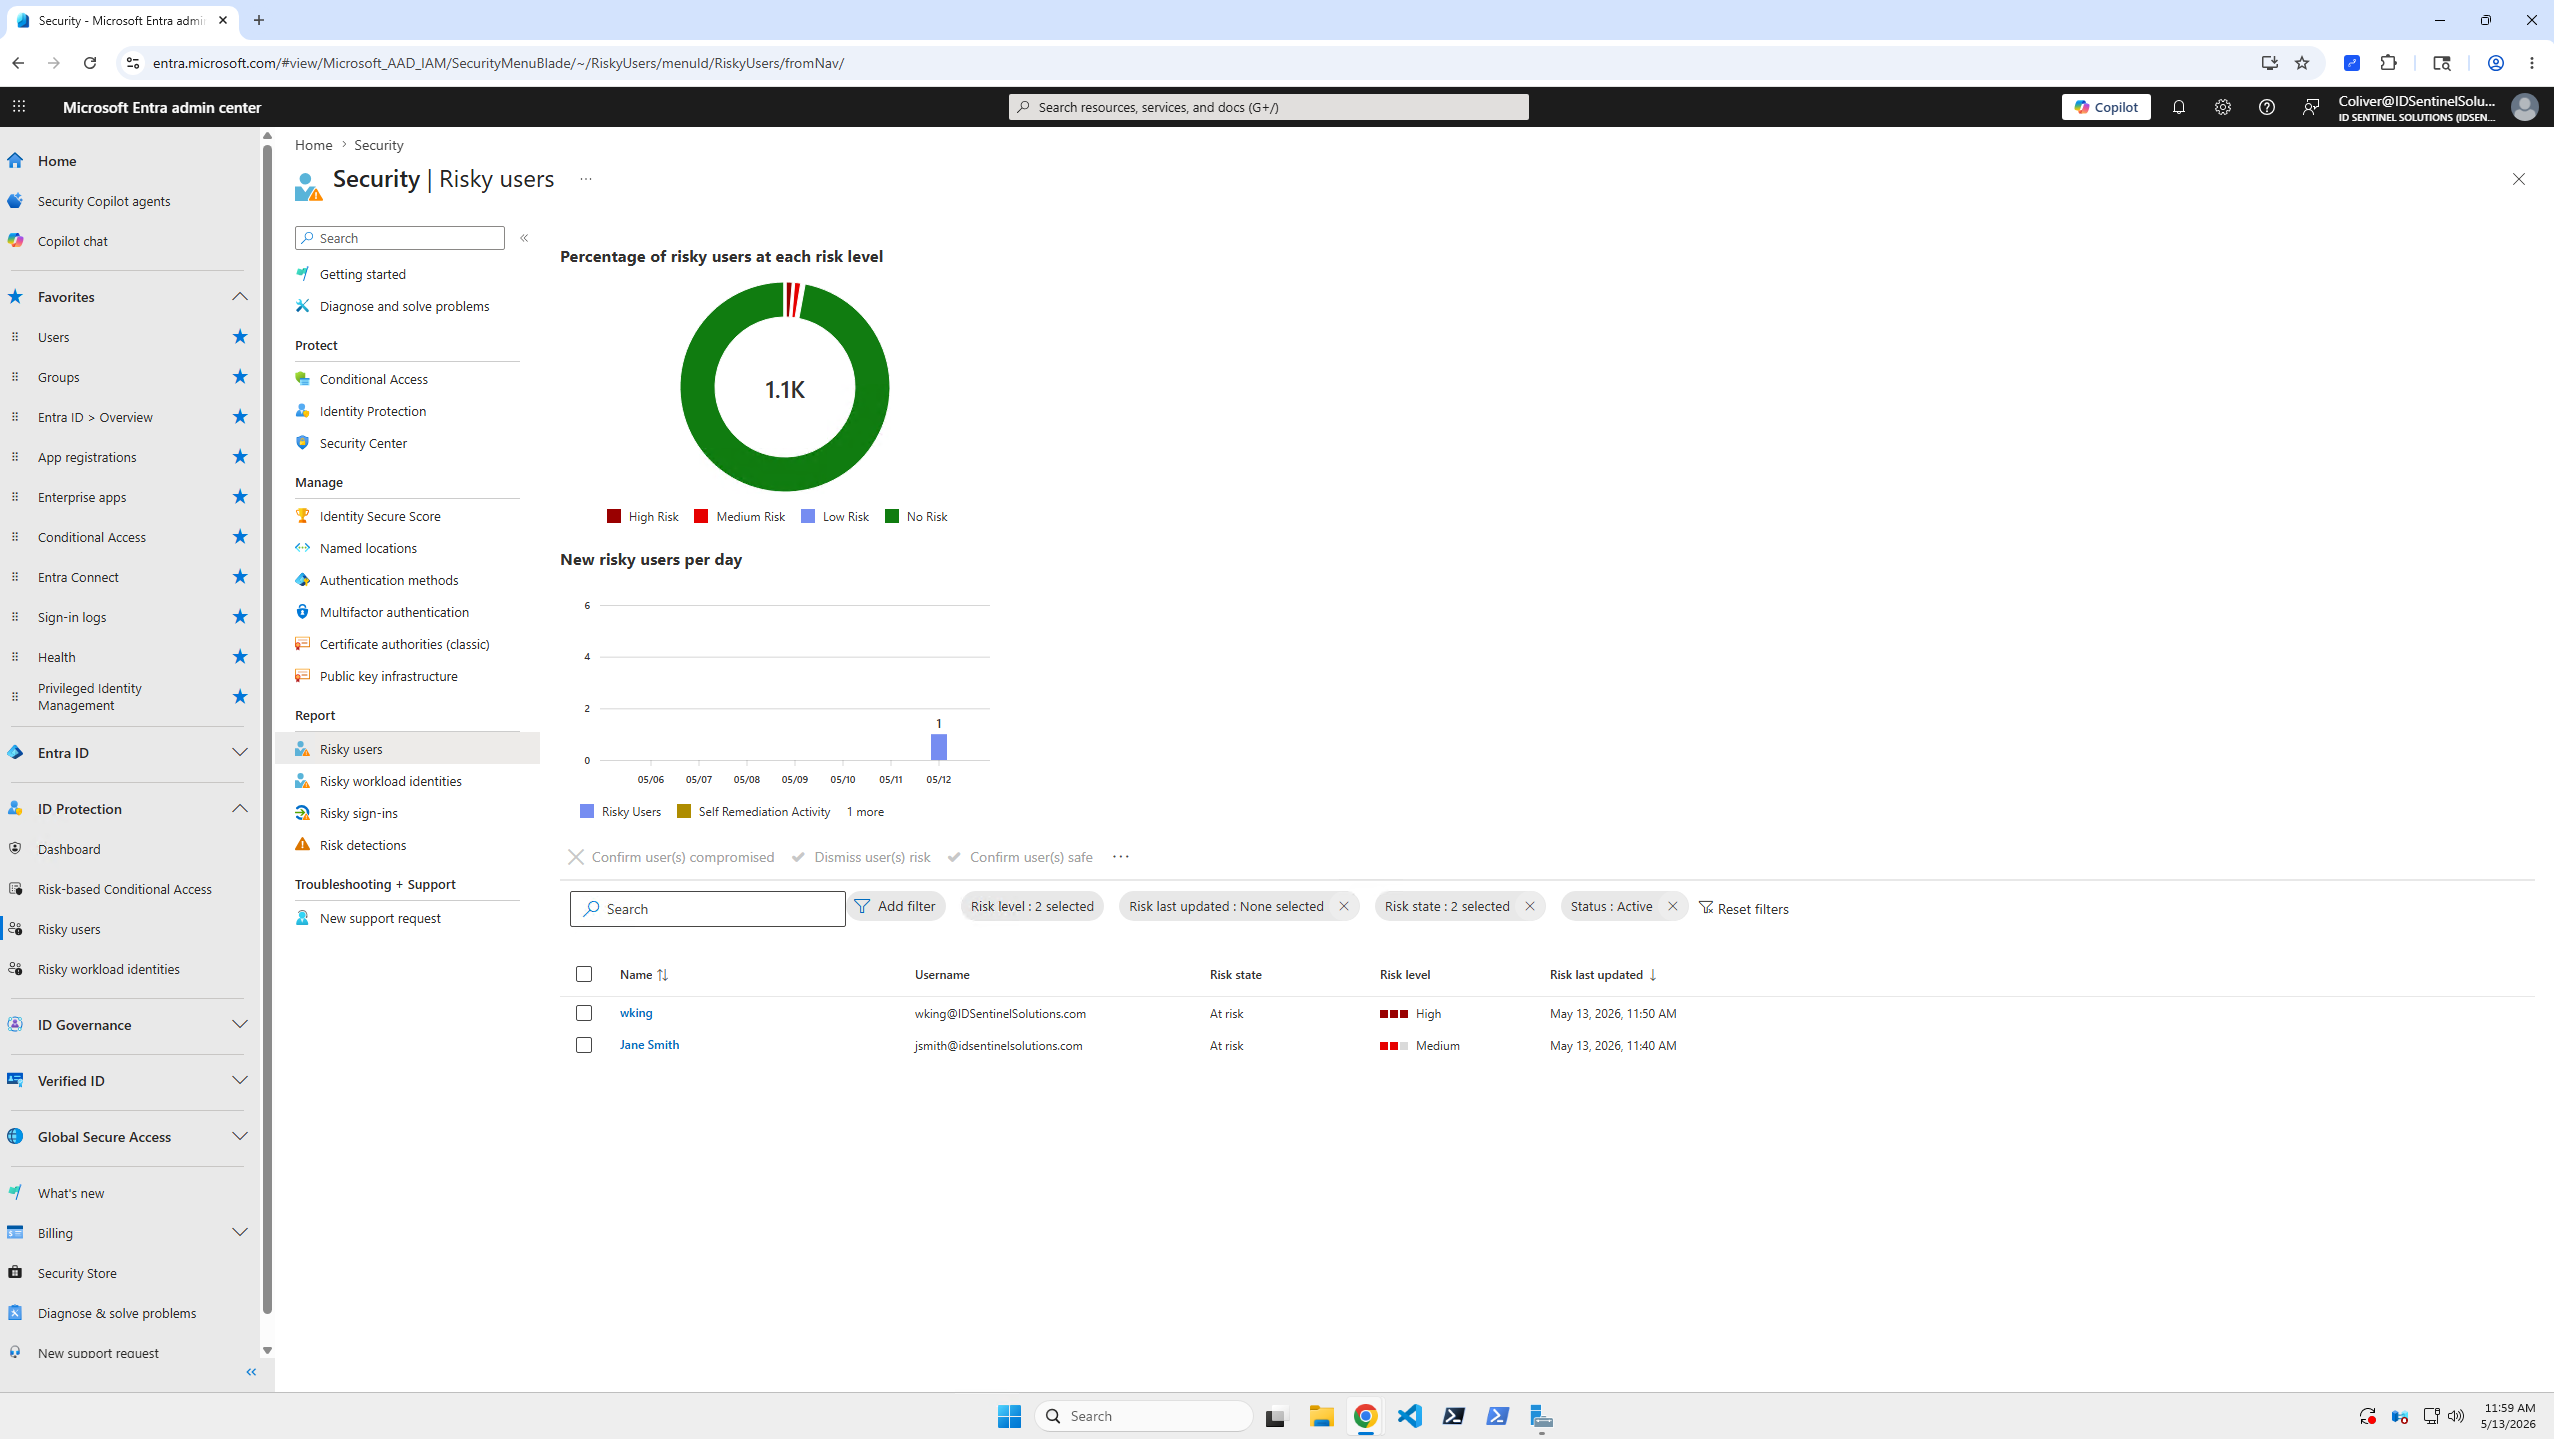Open Named locations

tap(368, 548)
